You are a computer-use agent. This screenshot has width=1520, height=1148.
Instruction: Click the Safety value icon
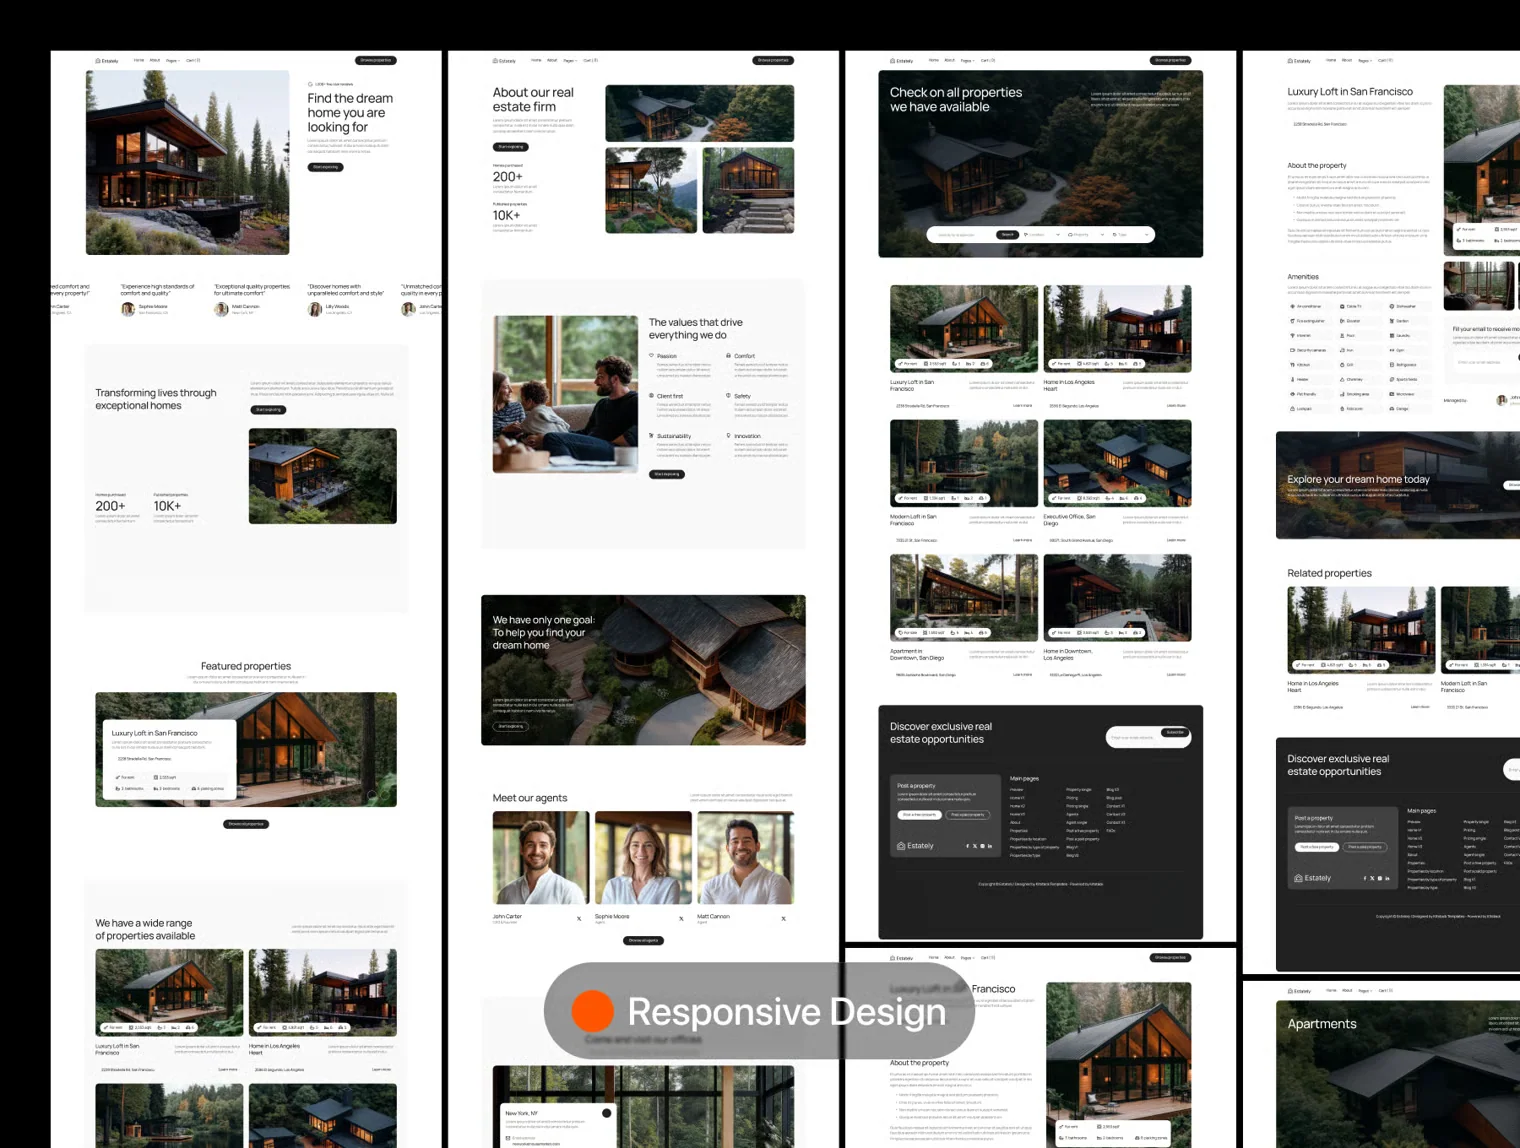729,396
